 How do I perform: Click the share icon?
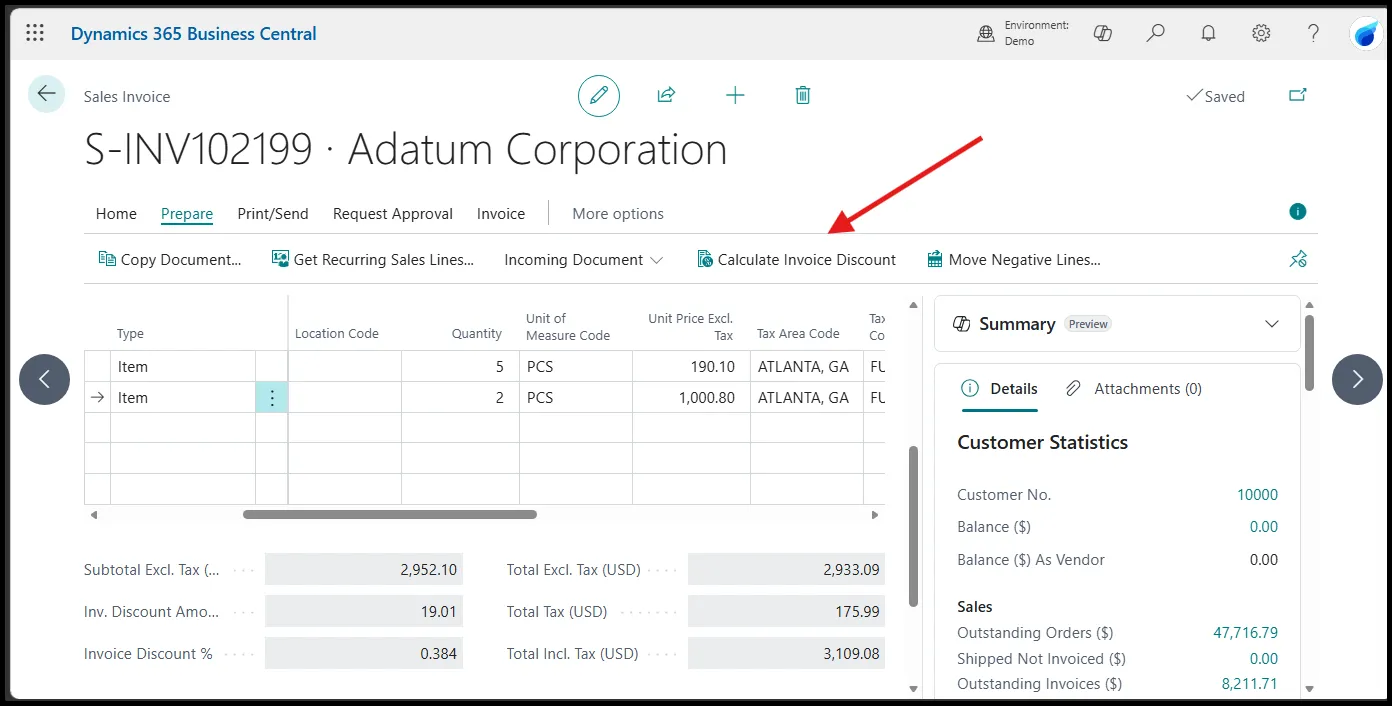(x=666, y=95)
